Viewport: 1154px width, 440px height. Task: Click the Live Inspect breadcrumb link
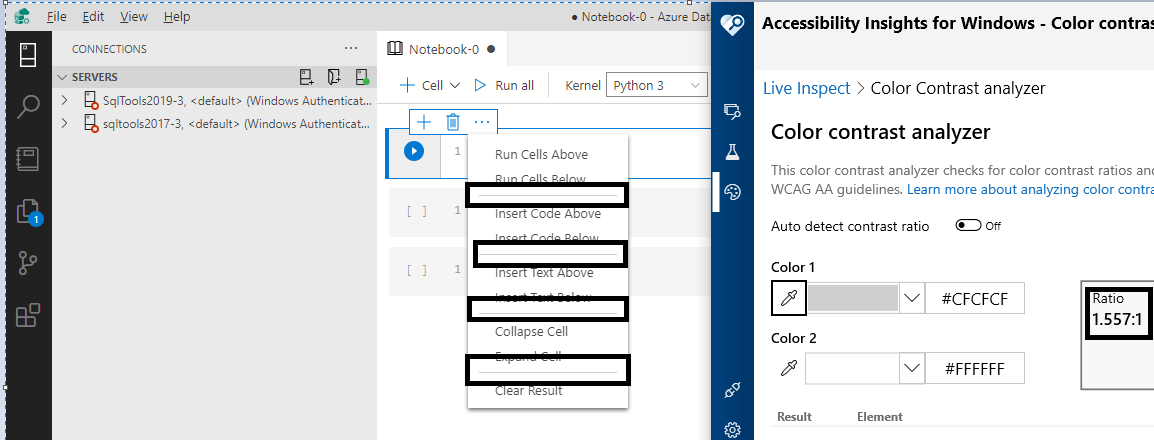(x=806, y=88)
